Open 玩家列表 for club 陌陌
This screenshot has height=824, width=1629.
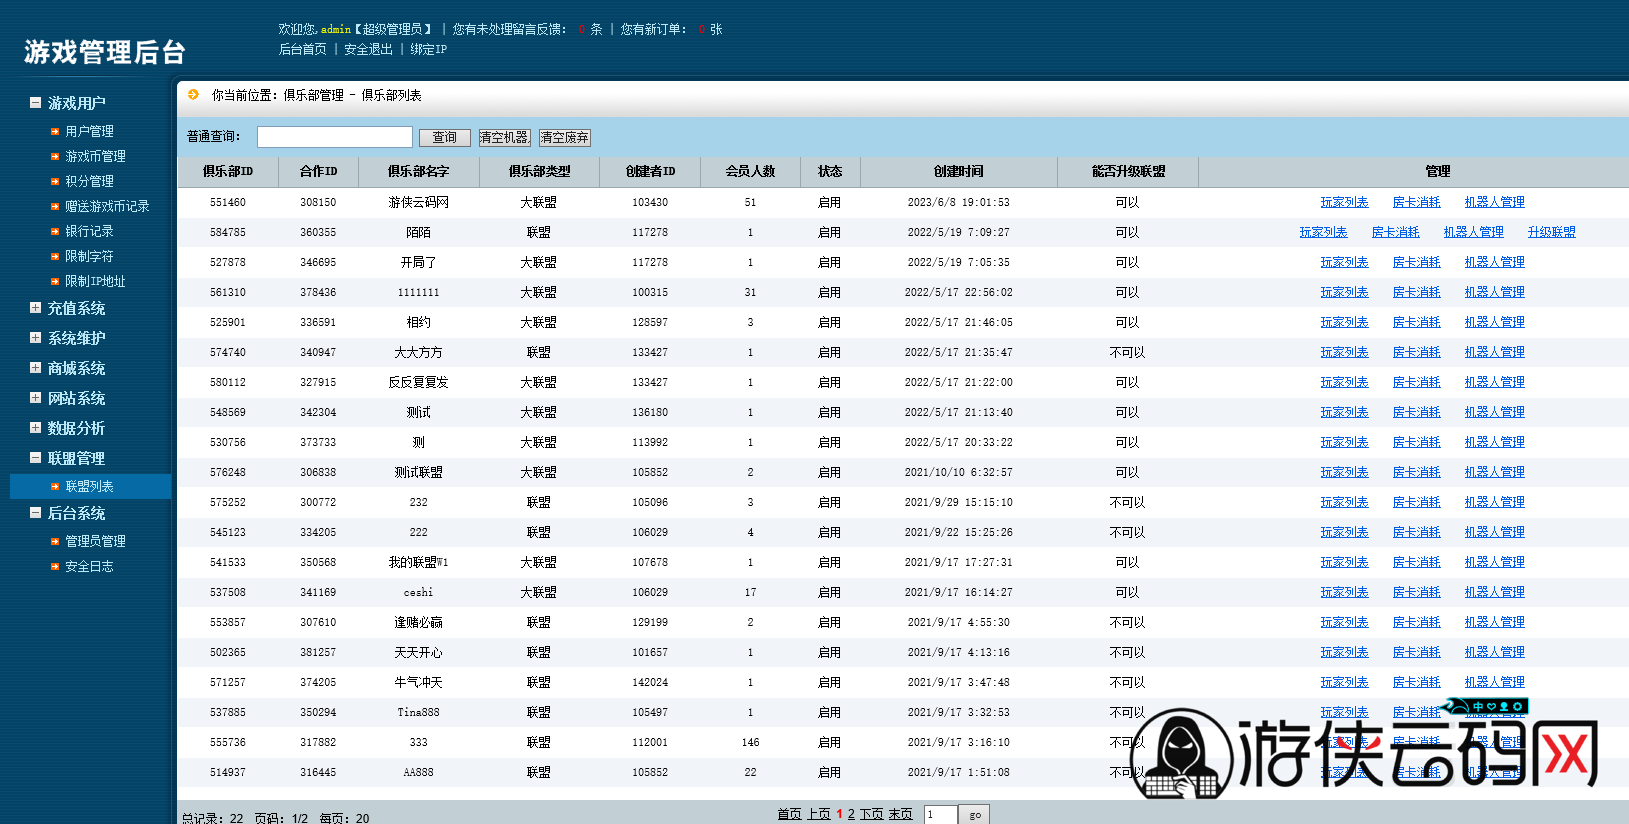point(1323,232)
